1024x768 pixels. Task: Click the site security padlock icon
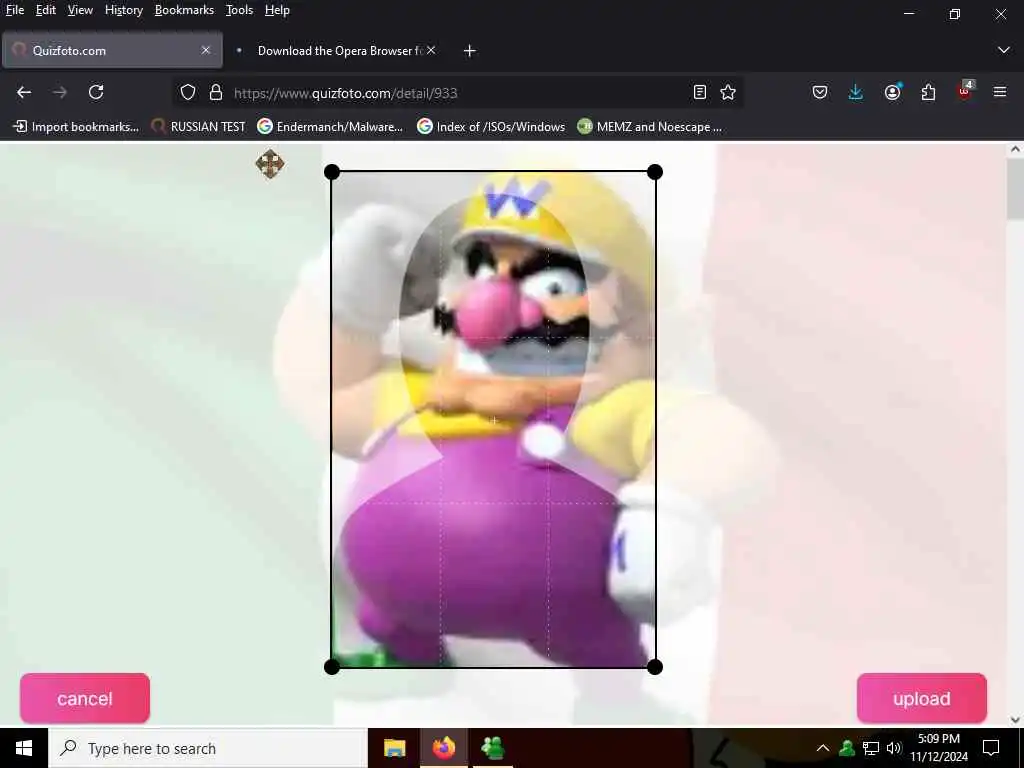[x=216, y=93]
